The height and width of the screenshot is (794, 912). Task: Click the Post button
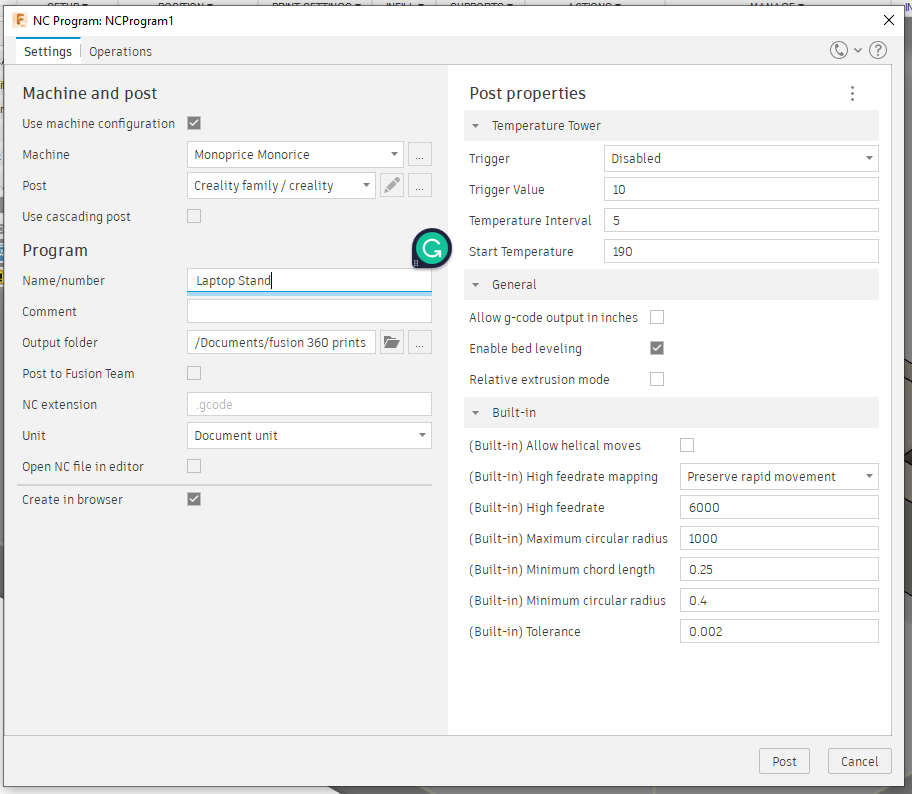[784, 761]
